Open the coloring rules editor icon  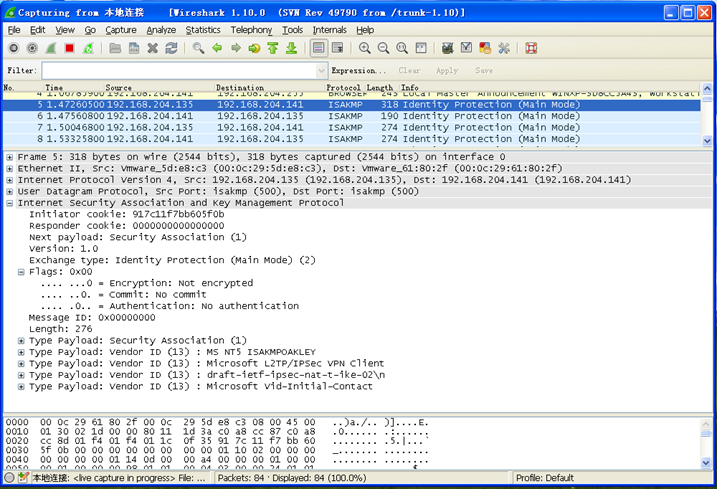click(485, 48)
